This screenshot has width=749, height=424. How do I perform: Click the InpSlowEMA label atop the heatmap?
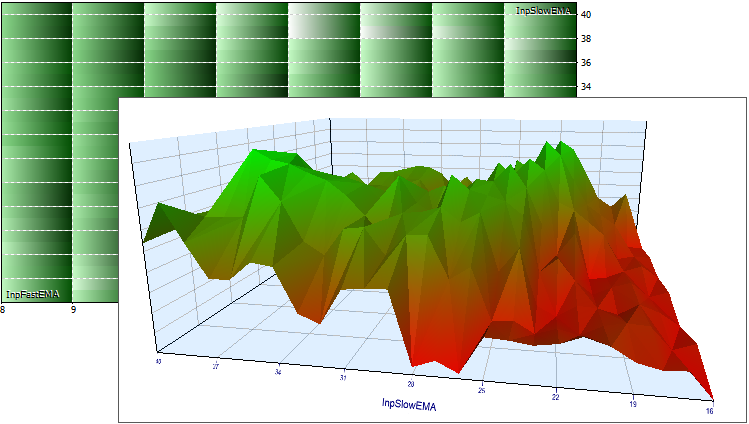tap(543, 11)
